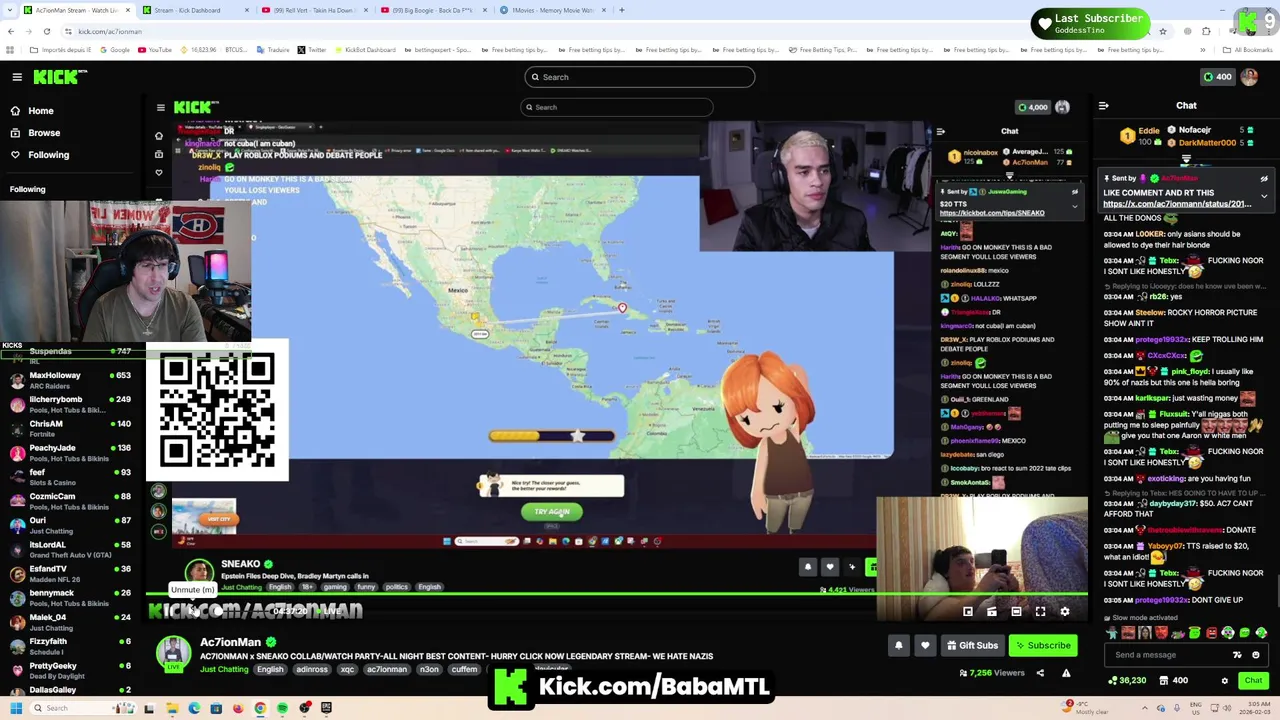The height and width of the screenshot is (720, 1280).
Task: Open Ac7ionMan channel avatar
Action: [x=173, y=652]
